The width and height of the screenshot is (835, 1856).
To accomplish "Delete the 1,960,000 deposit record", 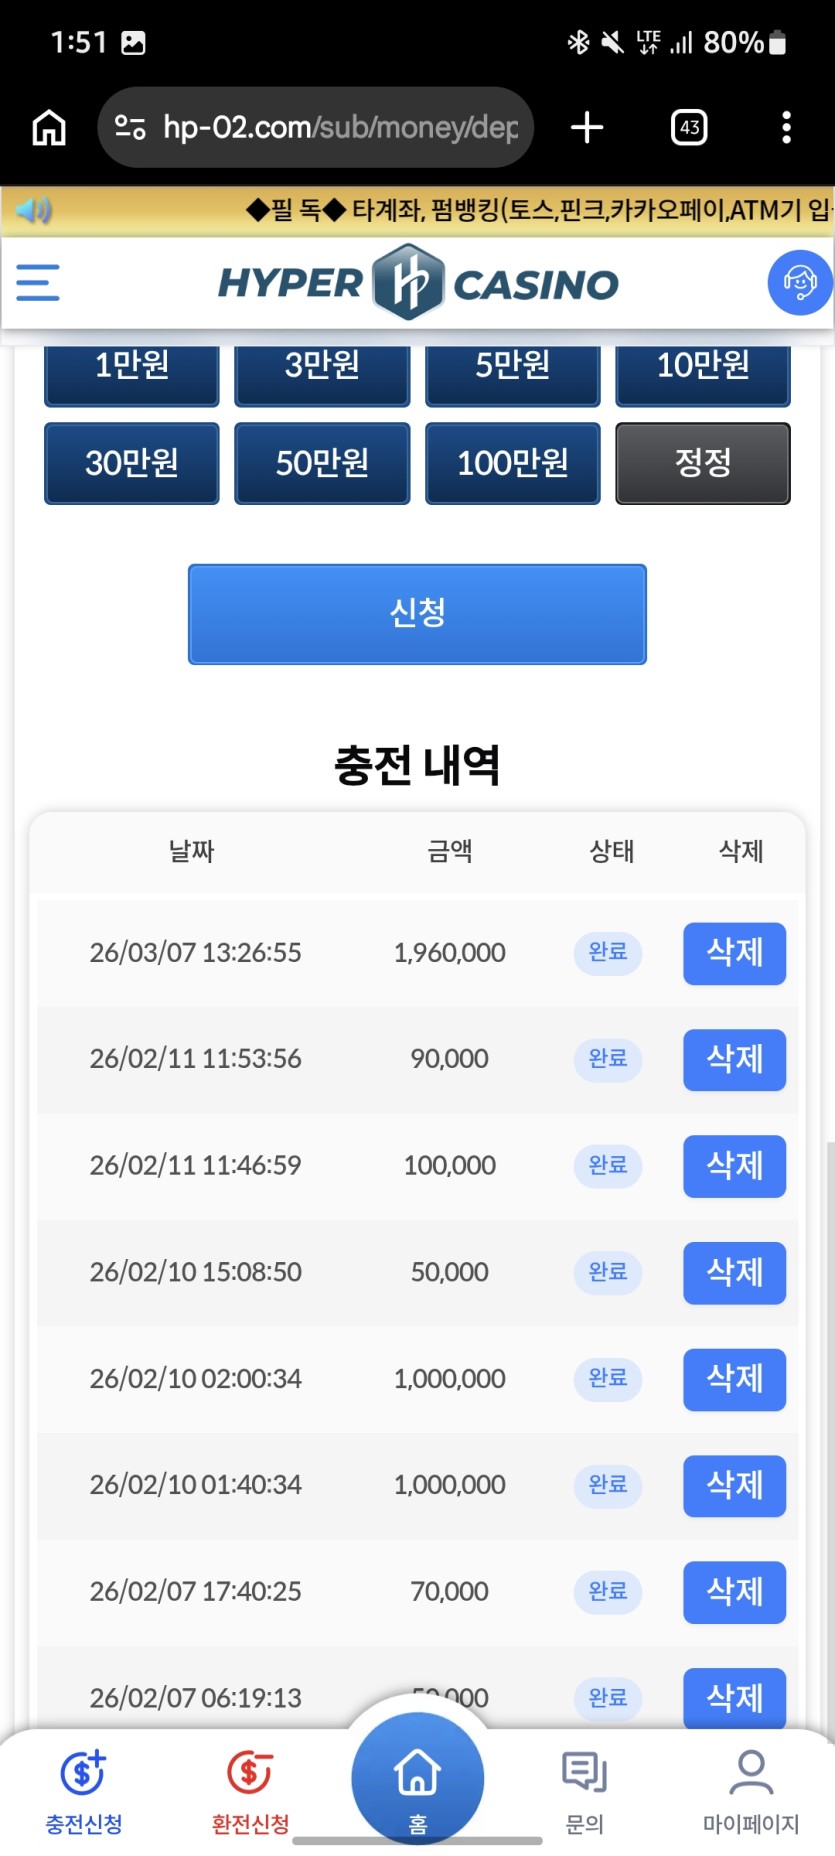I will pos(734,953).
